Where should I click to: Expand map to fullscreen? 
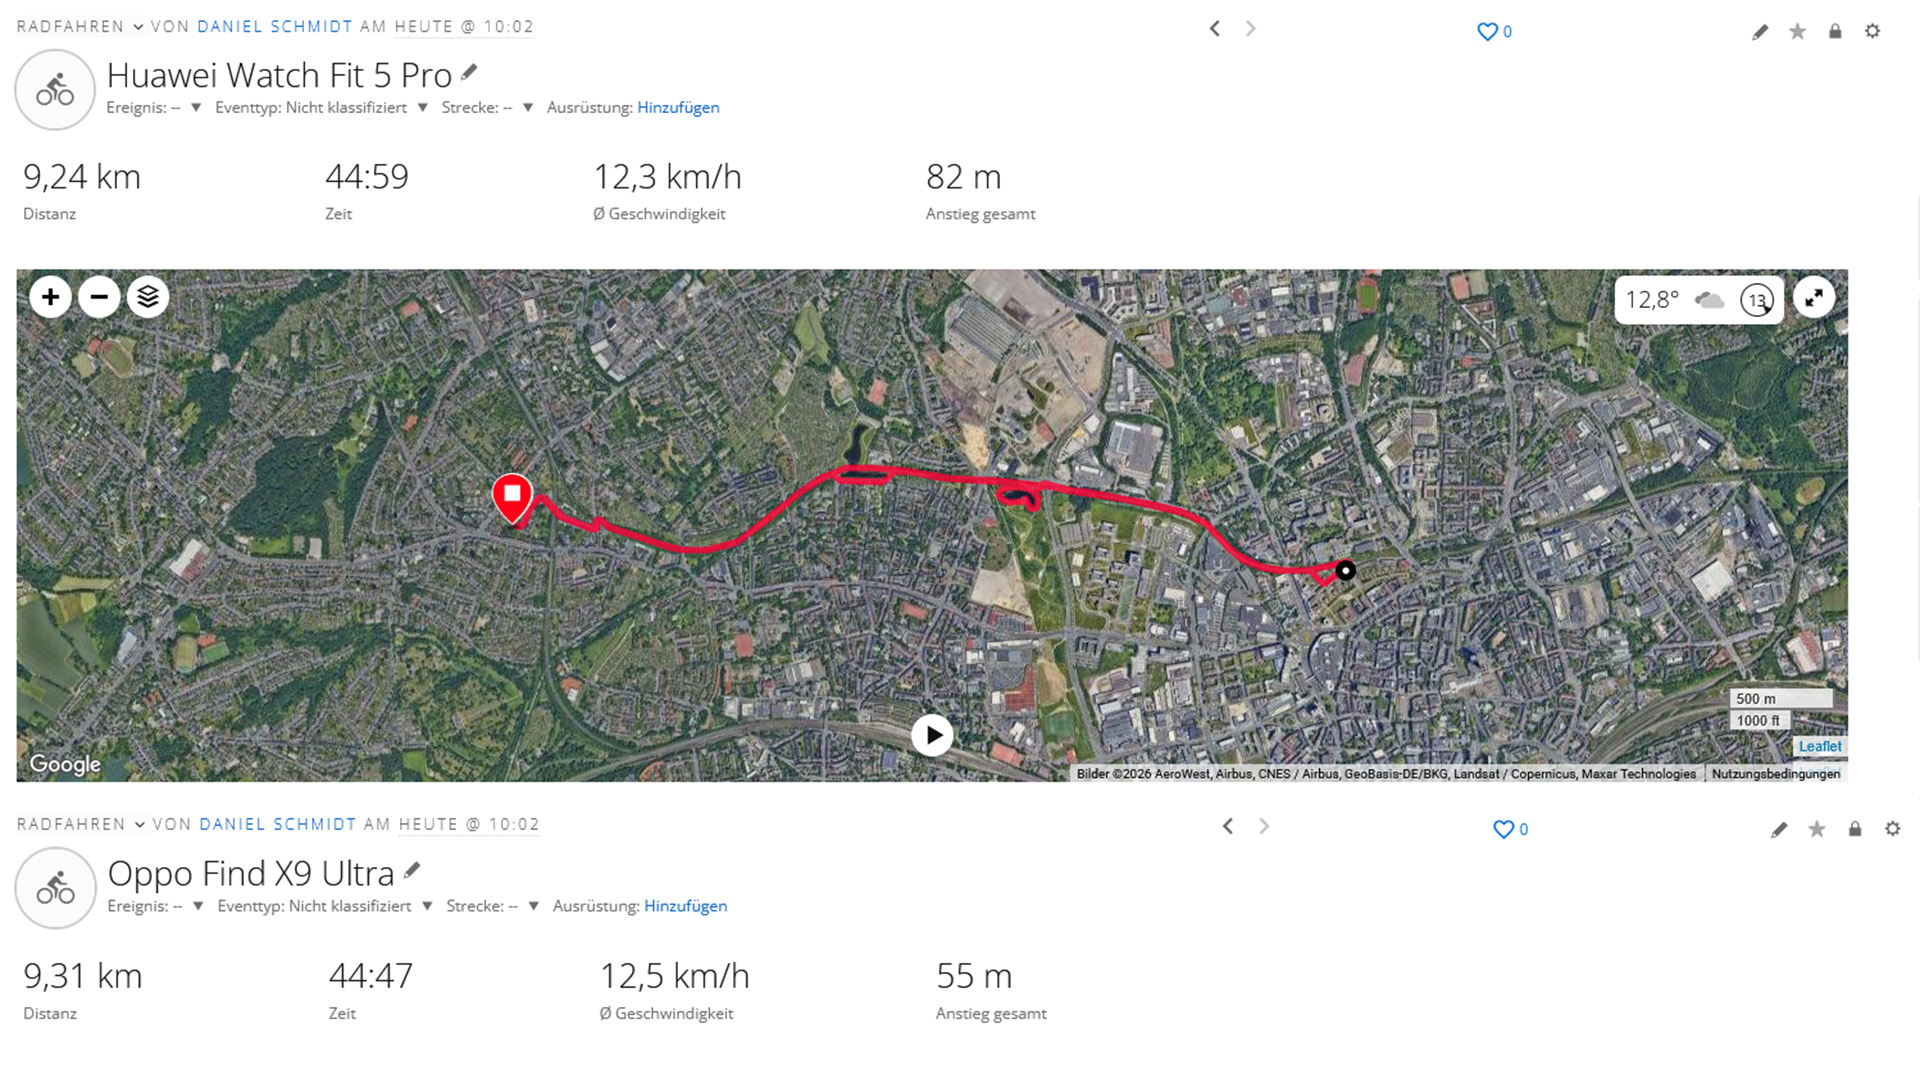(x=1814, y=297)
